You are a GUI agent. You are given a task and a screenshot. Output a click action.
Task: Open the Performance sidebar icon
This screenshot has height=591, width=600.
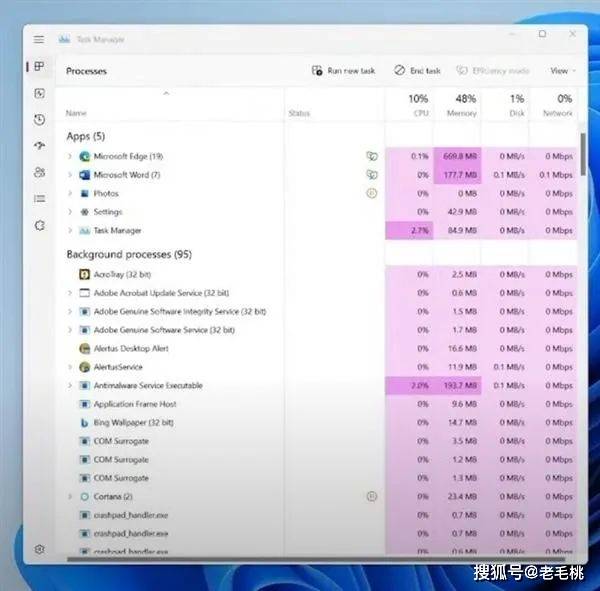39,93
